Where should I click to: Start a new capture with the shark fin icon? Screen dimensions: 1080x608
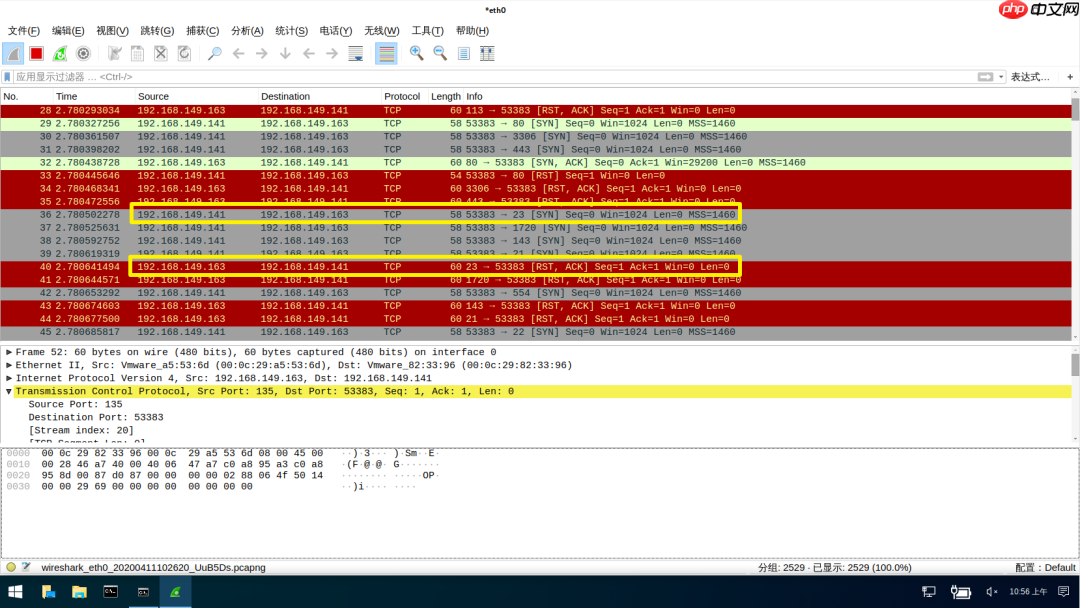pyautogui.click(x=14, y=53)
